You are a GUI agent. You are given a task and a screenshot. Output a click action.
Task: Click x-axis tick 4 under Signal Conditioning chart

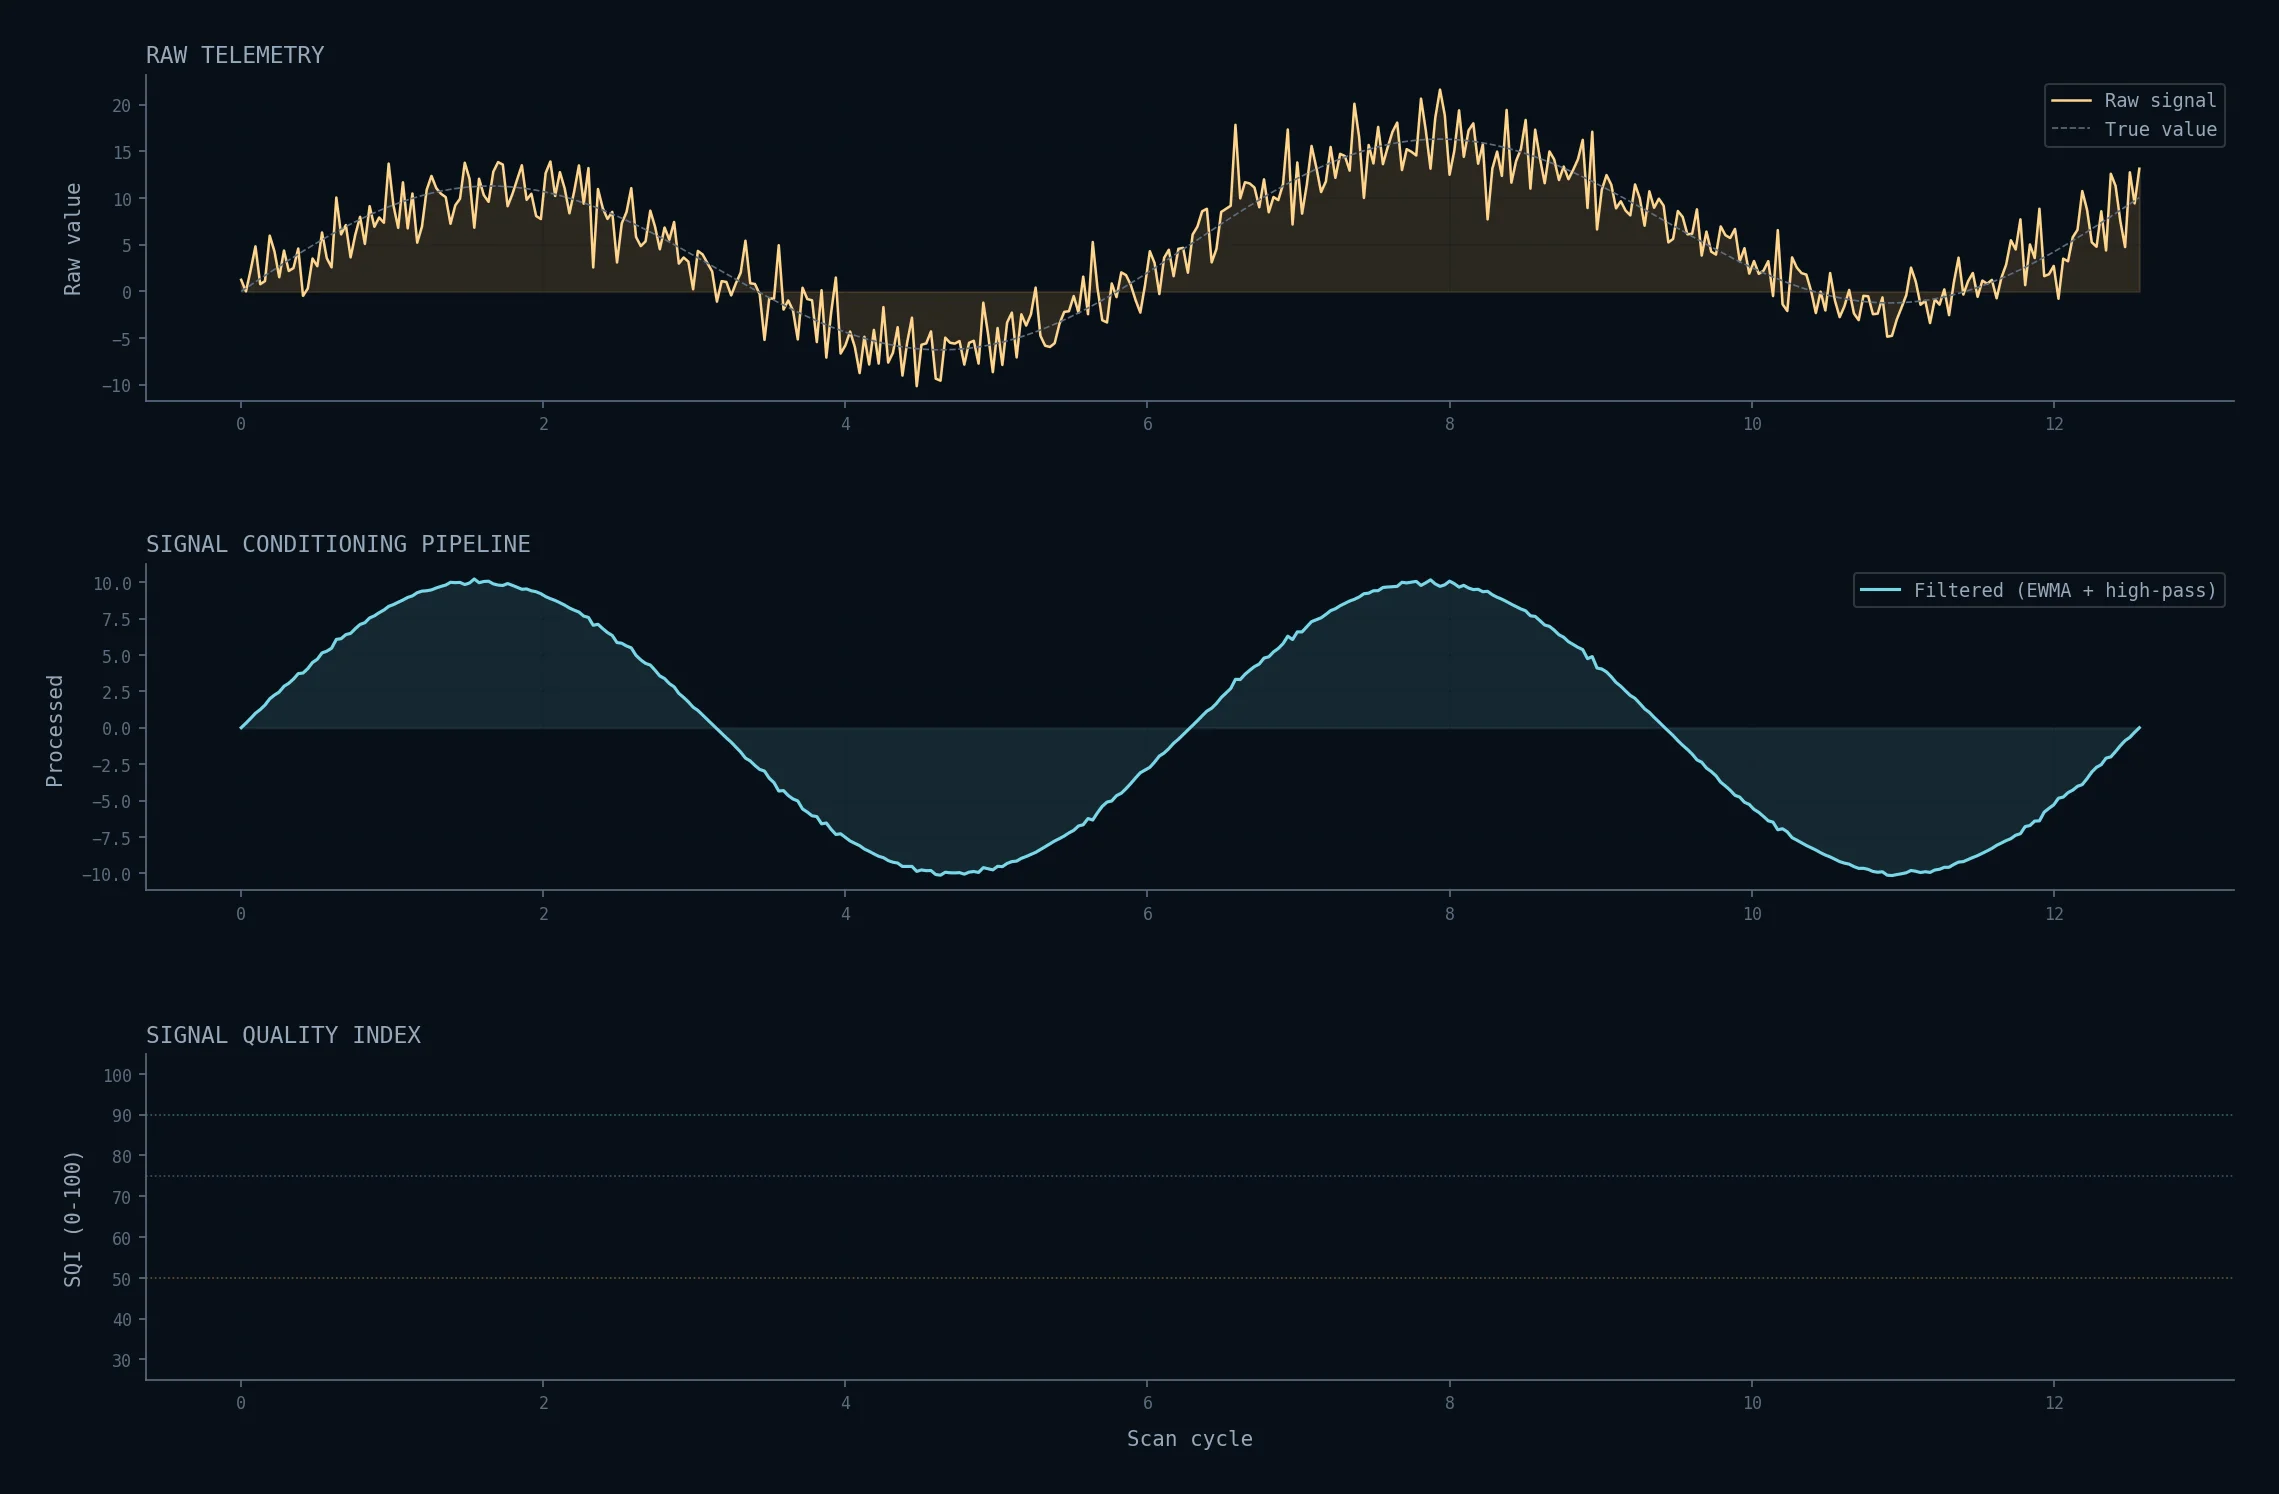(x=845, y=914)
